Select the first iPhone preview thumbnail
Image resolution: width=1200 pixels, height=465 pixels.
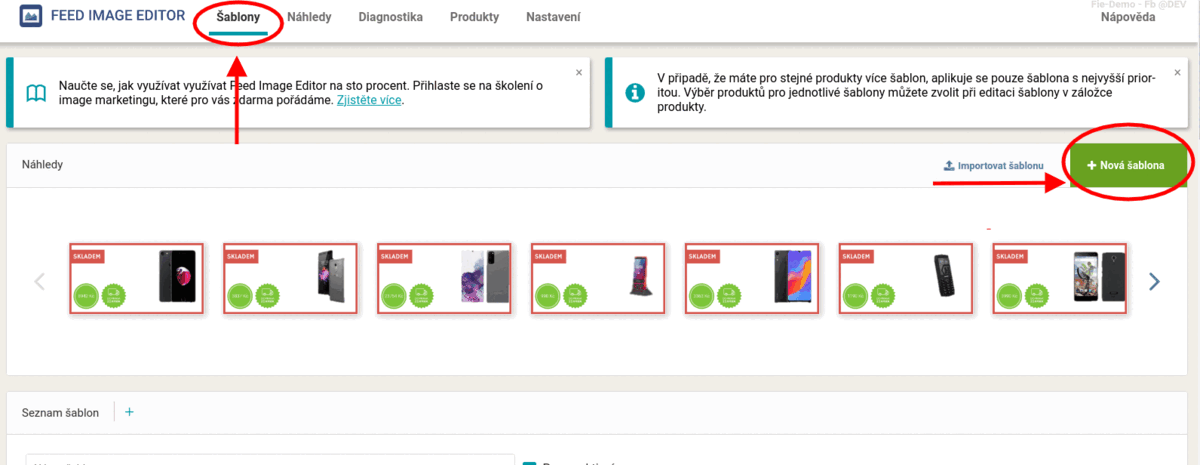coord(136,279)
